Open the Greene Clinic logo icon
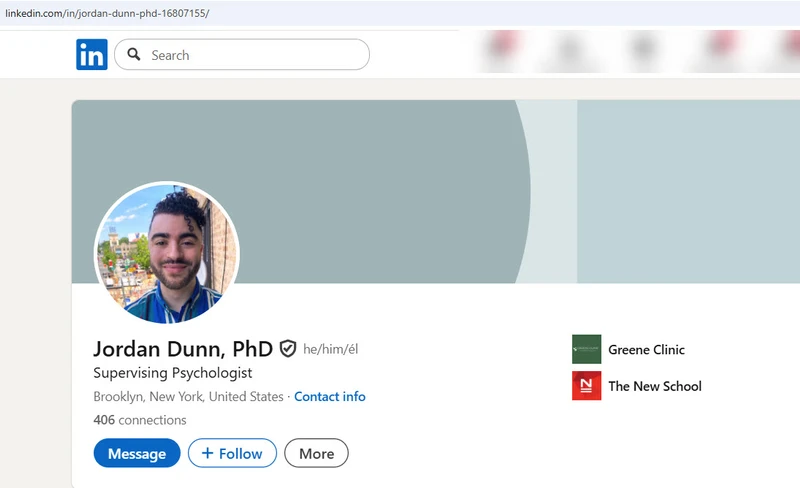This screenshot has width=800, height=488. click(586, 350)
